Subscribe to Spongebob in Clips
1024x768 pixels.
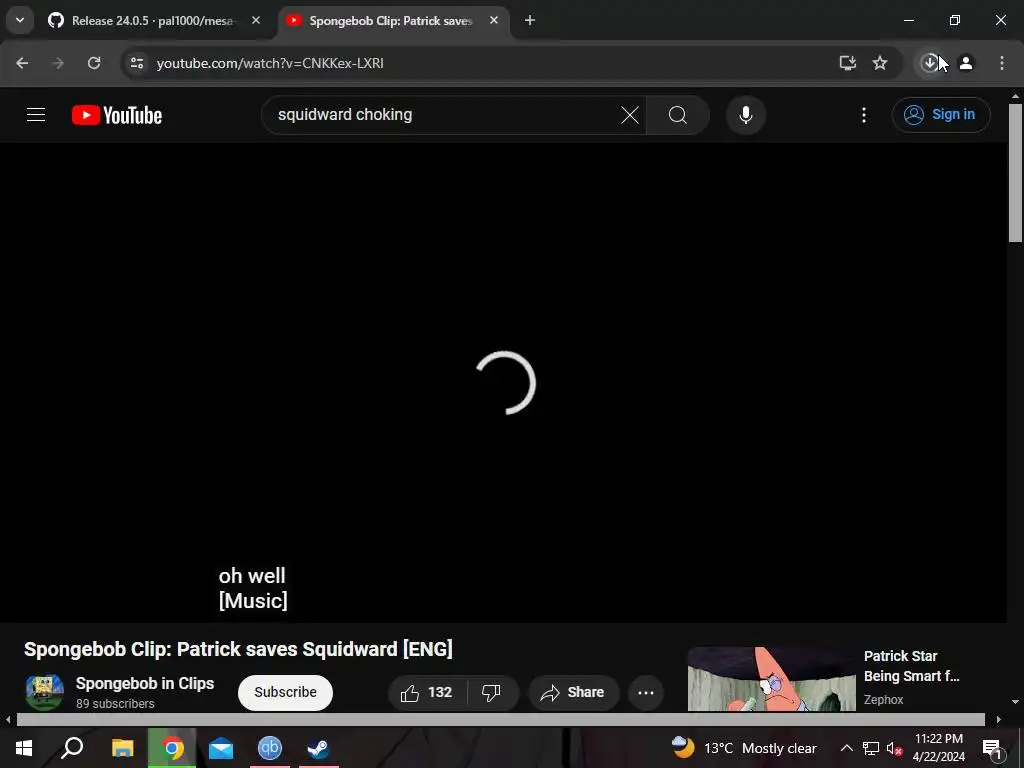tap(285, 692)
